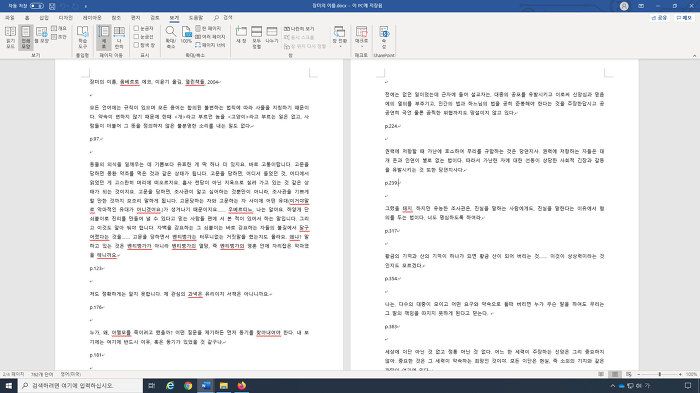Open Firefox from the taskbar
Screen dimensions: 700x393
242,385
